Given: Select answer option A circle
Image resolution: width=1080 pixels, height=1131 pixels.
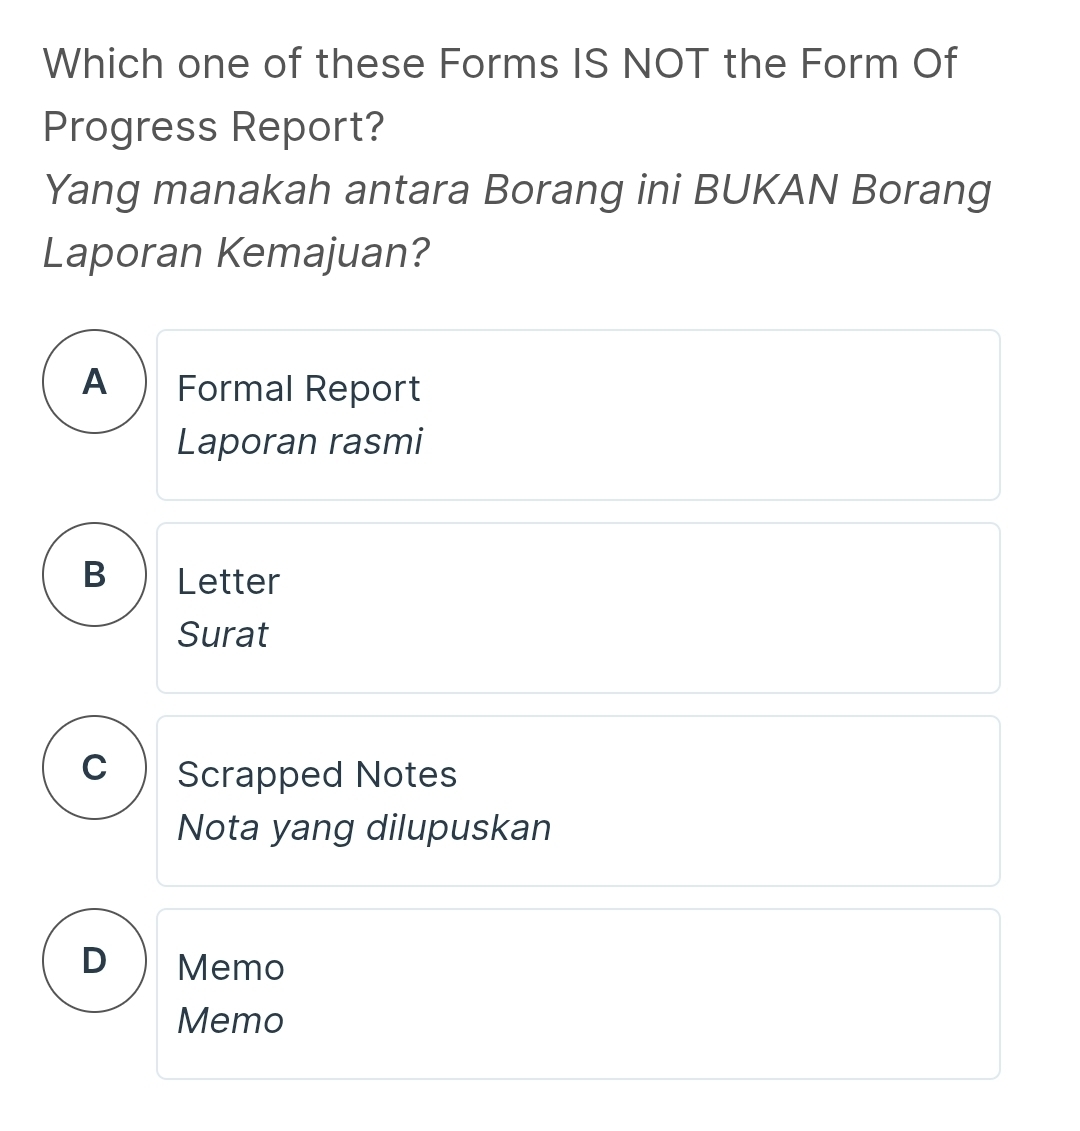Looking at the screenshot, I should coord(94,382).
